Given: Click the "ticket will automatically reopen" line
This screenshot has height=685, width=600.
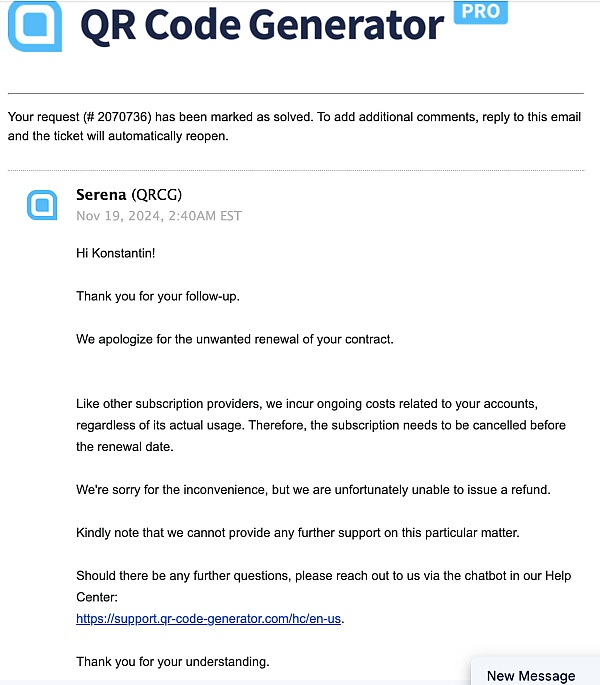Looking at the screenshot, I should tap(118, 136).
